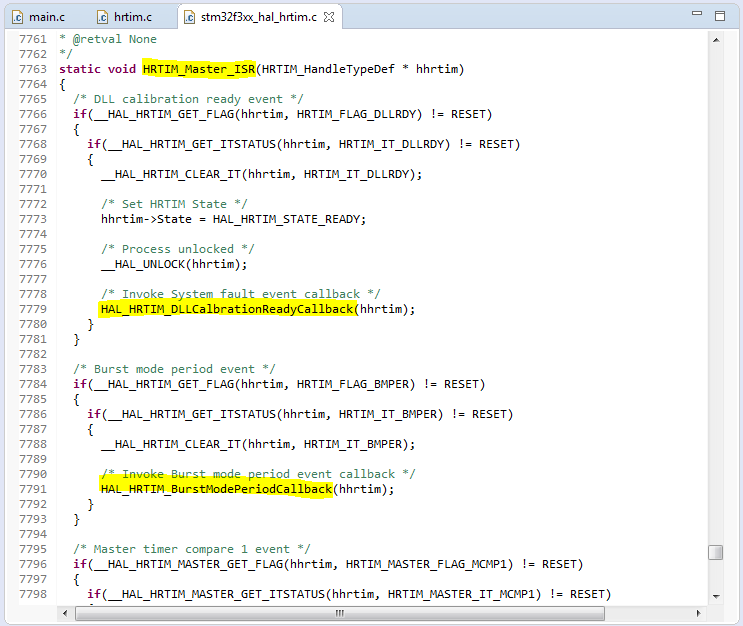The width and height of the screenshot is (743, 626).
Task: Select the stm32f3xx_hal_hrtim.c tab
Action: 259,17
